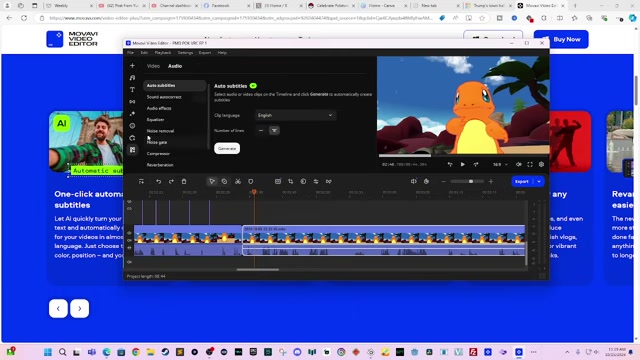
Task: Click previous carousel arrow on webpage
Action: (58, 309)
